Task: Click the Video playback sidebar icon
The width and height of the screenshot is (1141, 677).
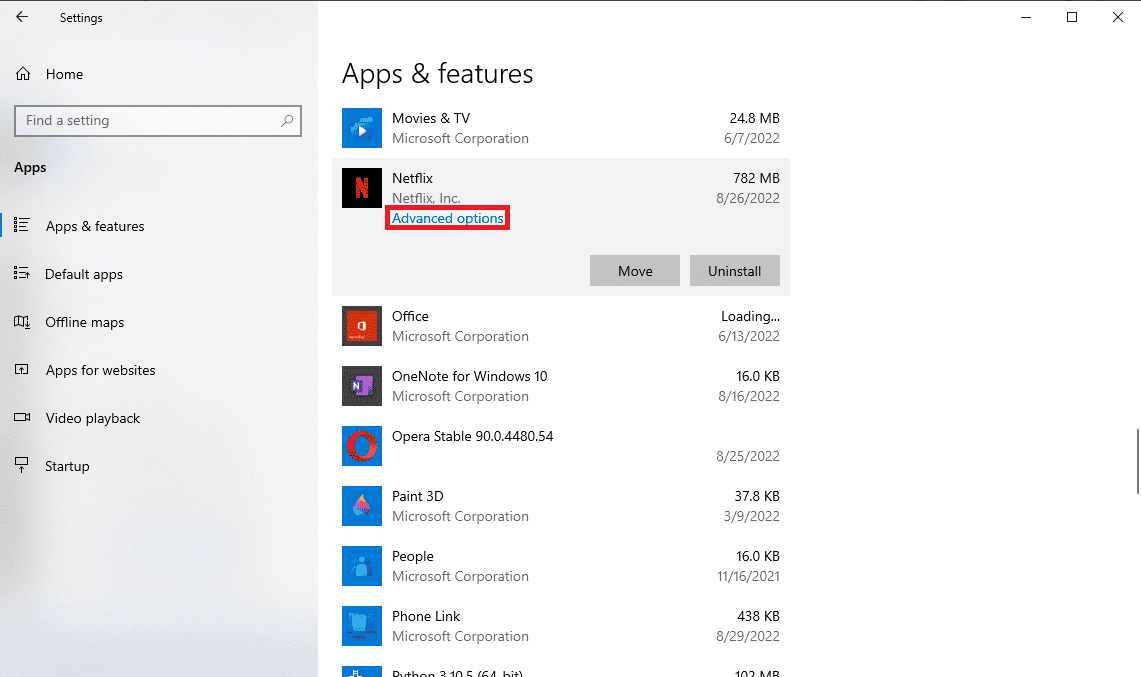Action: (22, 417)
